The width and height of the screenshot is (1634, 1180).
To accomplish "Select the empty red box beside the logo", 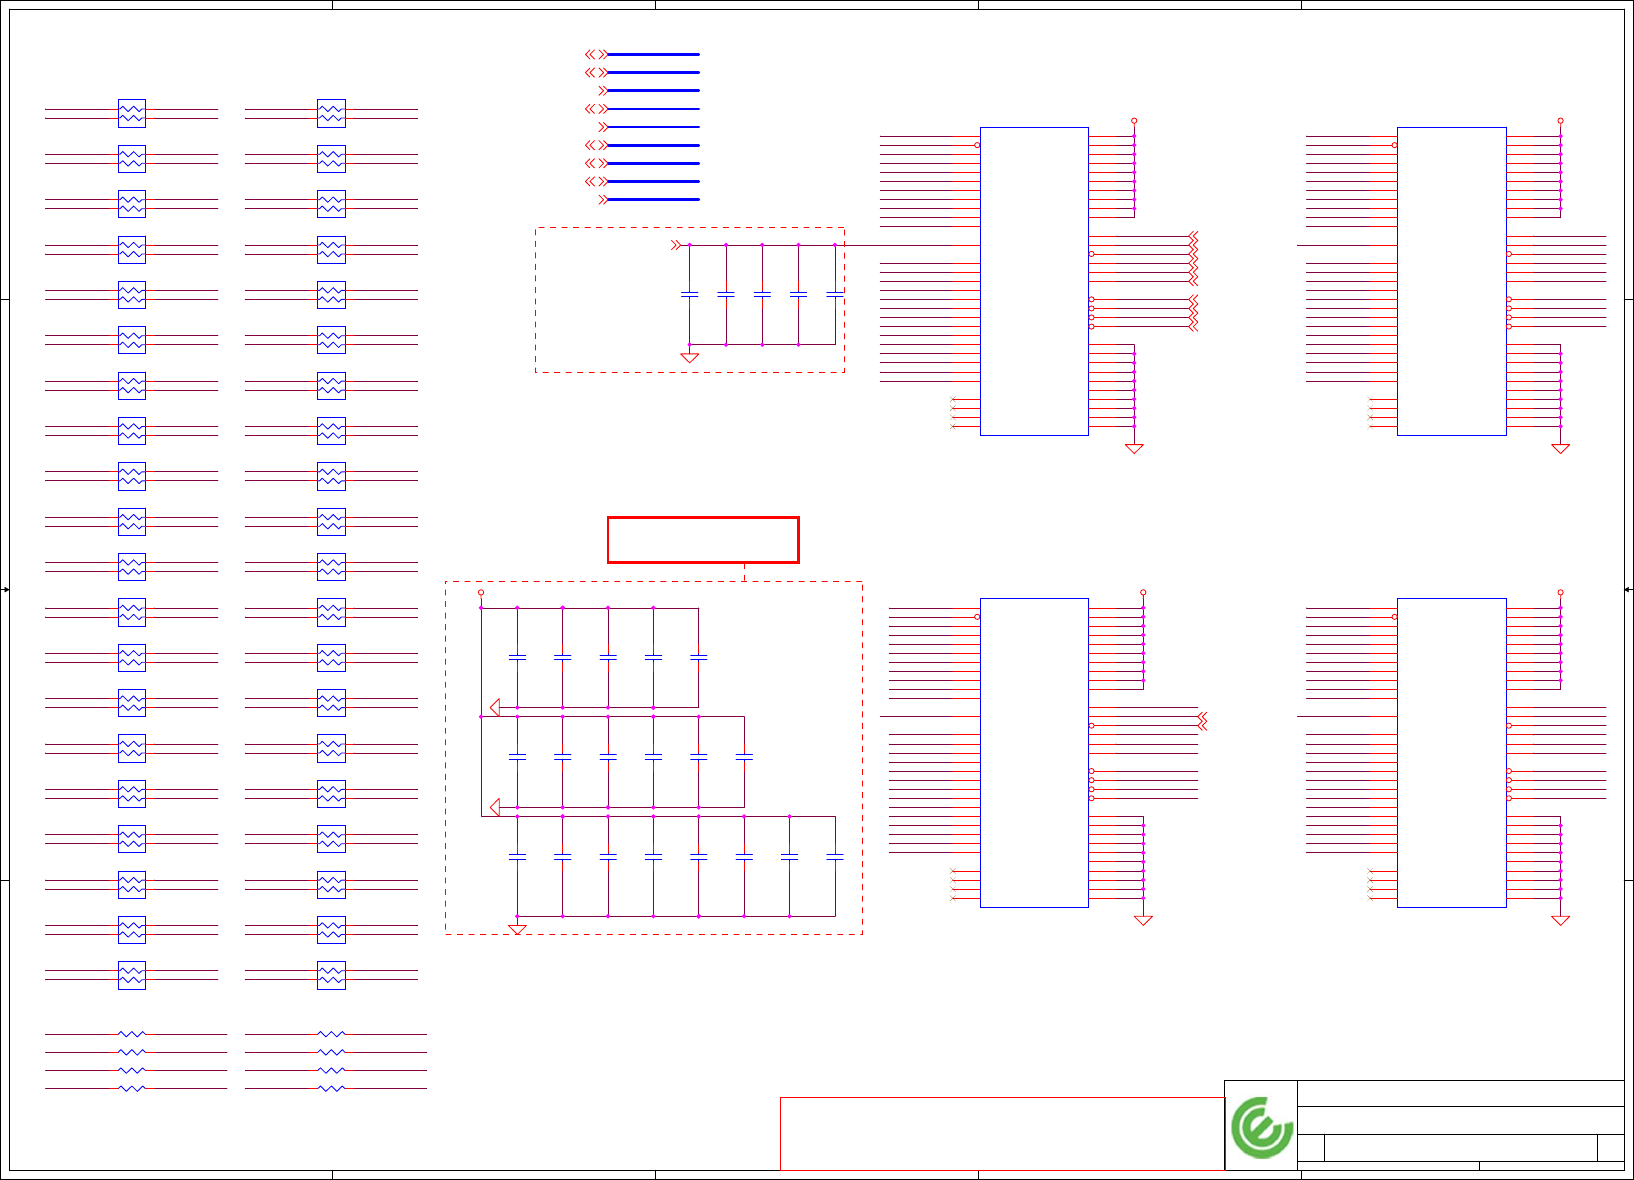I will coord(1002,1133).
